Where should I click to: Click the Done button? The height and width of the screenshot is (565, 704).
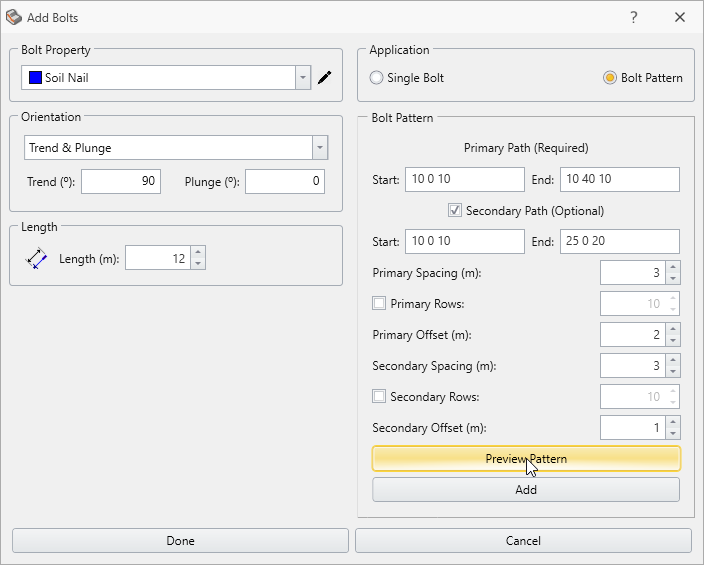180,541
